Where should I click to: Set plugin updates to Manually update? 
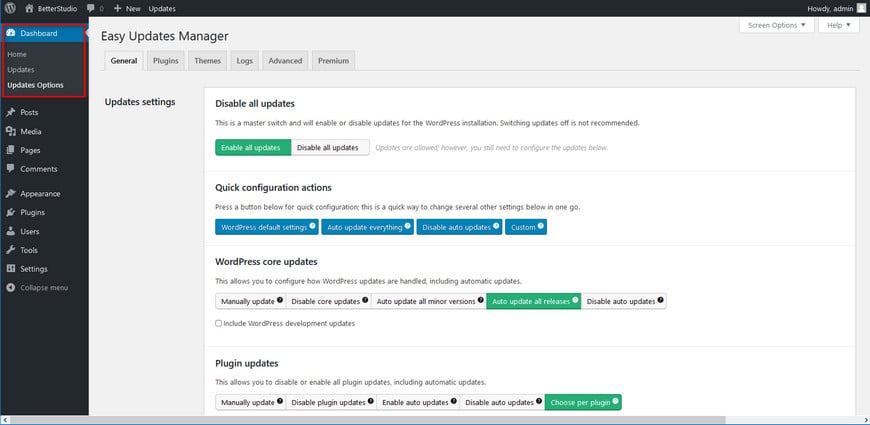[x=251, y=402]
